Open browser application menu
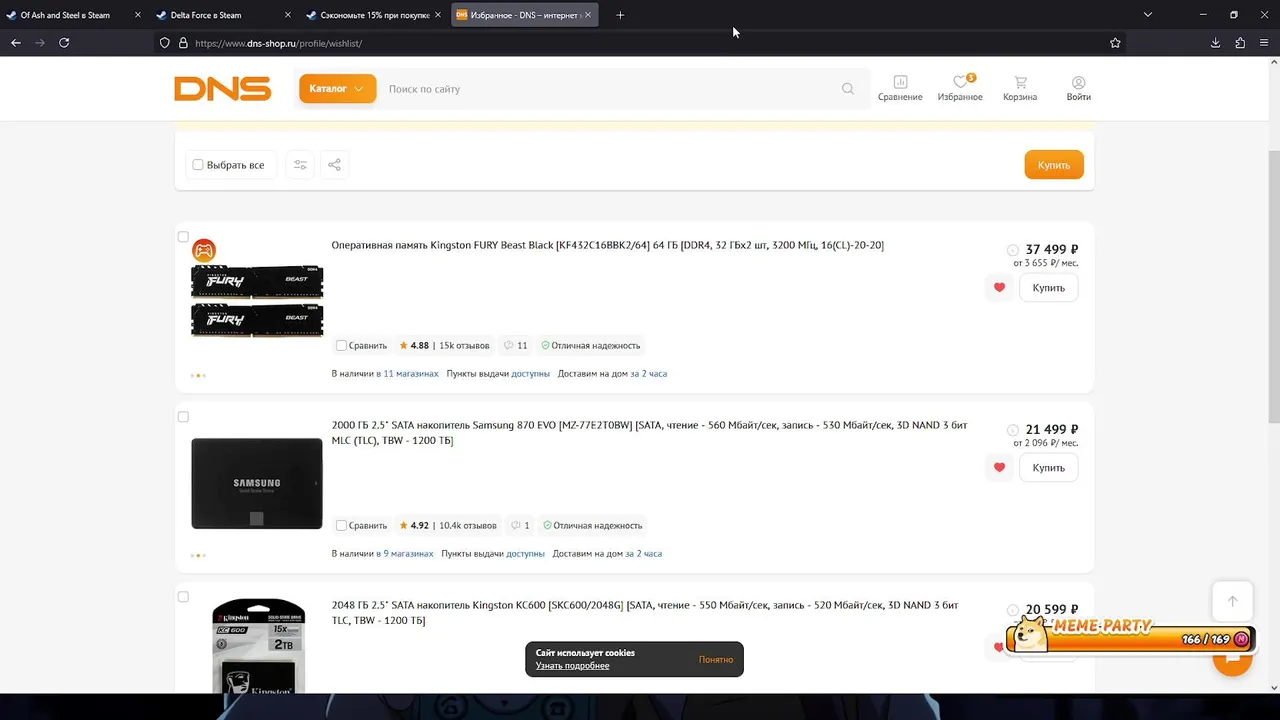This screenshot has height=720, width=1280. point(1265,43)
